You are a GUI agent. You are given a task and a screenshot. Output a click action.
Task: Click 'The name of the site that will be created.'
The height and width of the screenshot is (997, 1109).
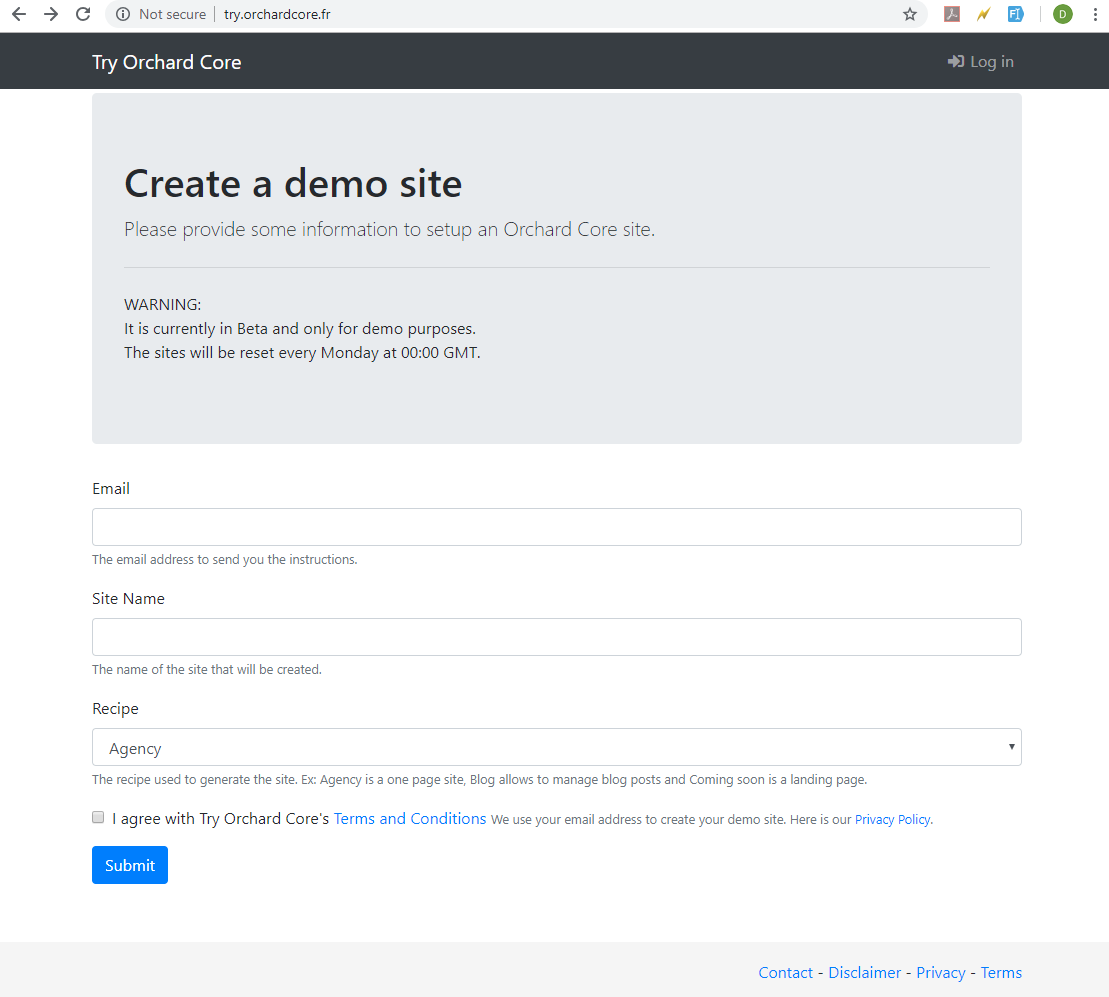tap(207, 670)
